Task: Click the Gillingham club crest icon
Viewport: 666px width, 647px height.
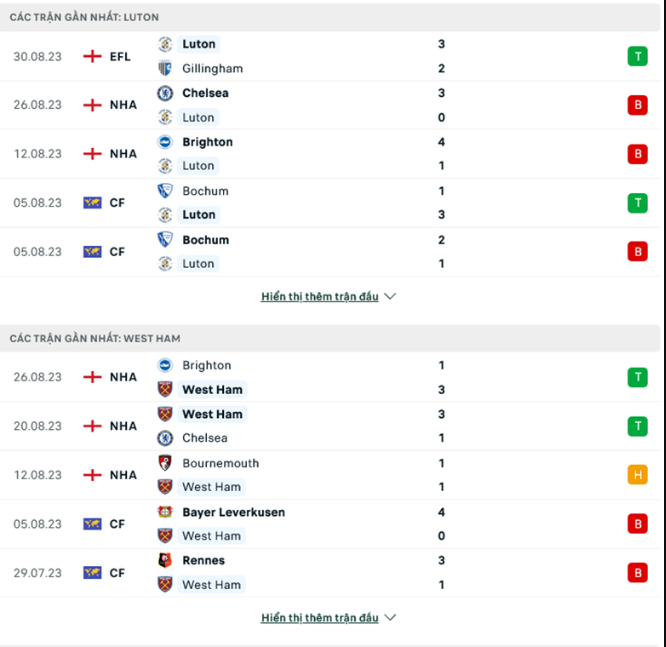Action: tap(165, 69)
